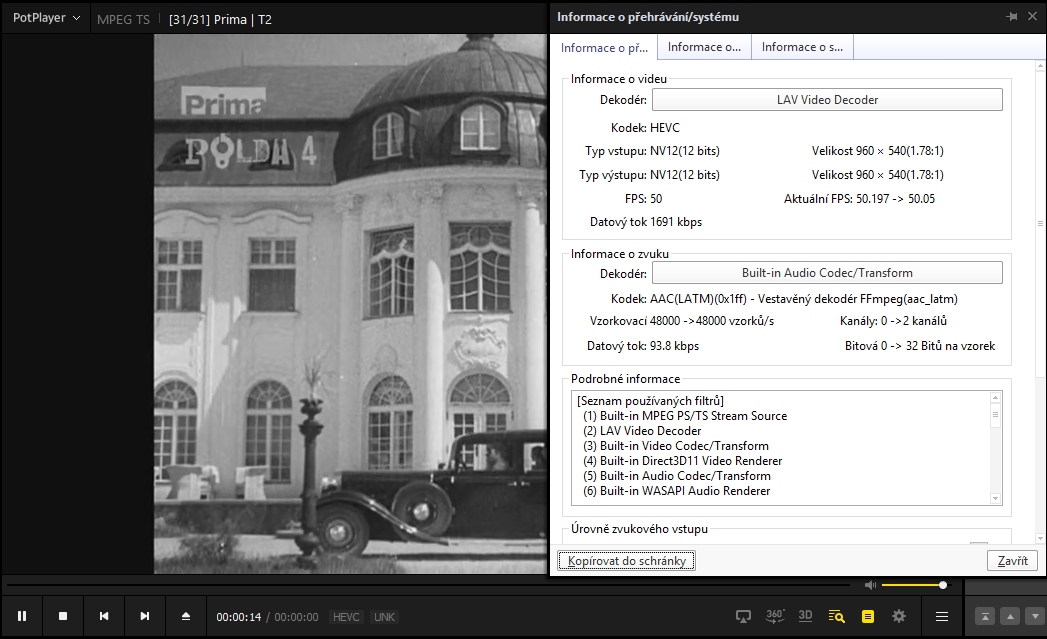
Task: Switch to the second 'Informace o...' tab
Action: (x=704, y=47)
